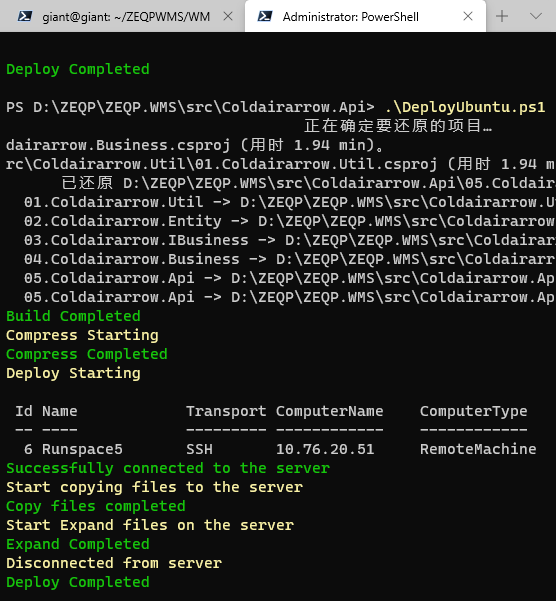
Task: Click the 'ComputerName' column header
Action: pos(330,411)
